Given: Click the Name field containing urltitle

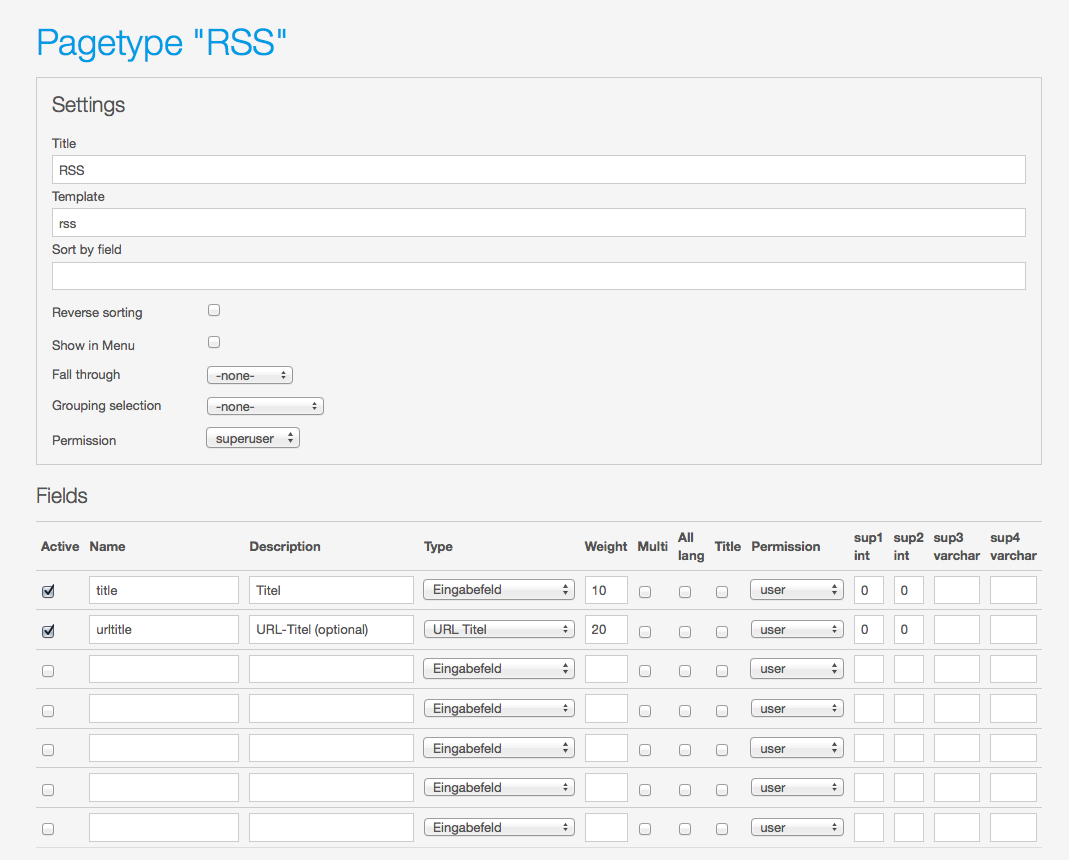Looking at the screenshot, I should pyautogui.click(x=164, y=630).
